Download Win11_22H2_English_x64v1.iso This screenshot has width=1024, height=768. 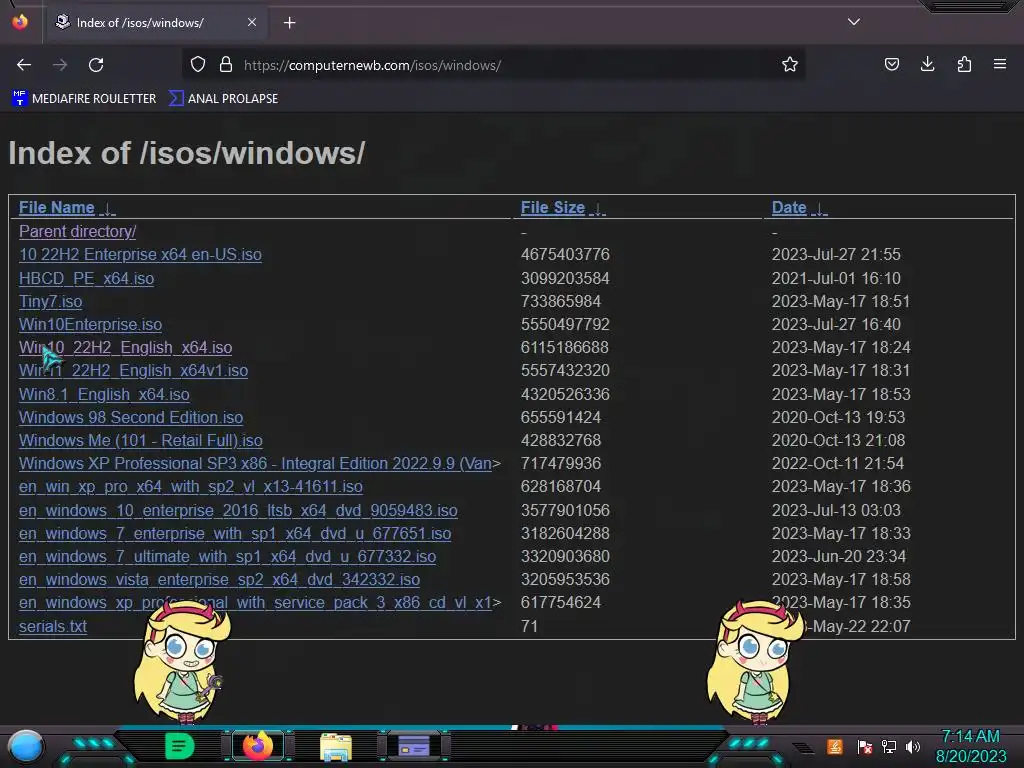[x=133, y=370]
